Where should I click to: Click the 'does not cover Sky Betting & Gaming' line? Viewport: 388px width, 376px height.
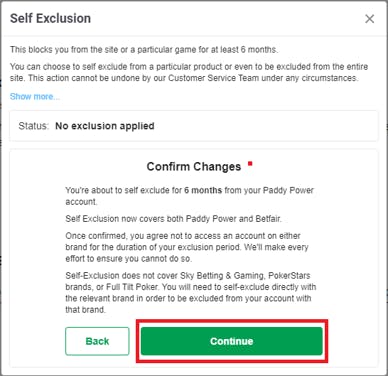pos(188,276)
